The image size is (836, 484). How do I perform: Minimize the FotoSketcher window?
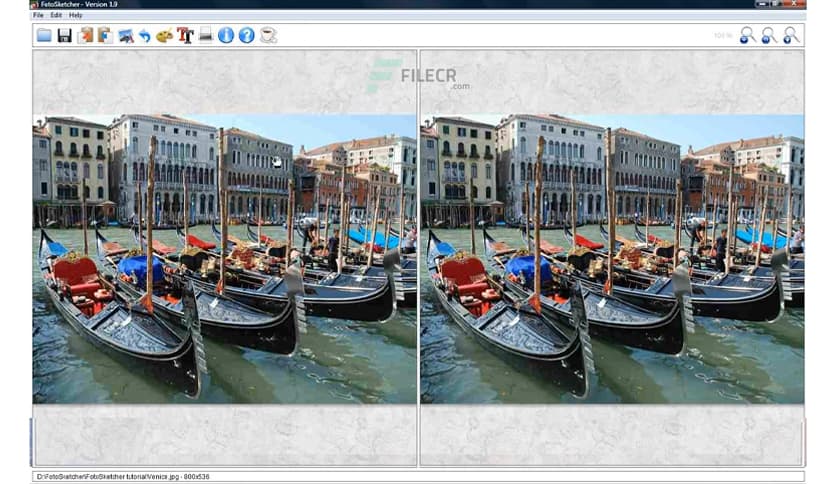click(761, 4)
